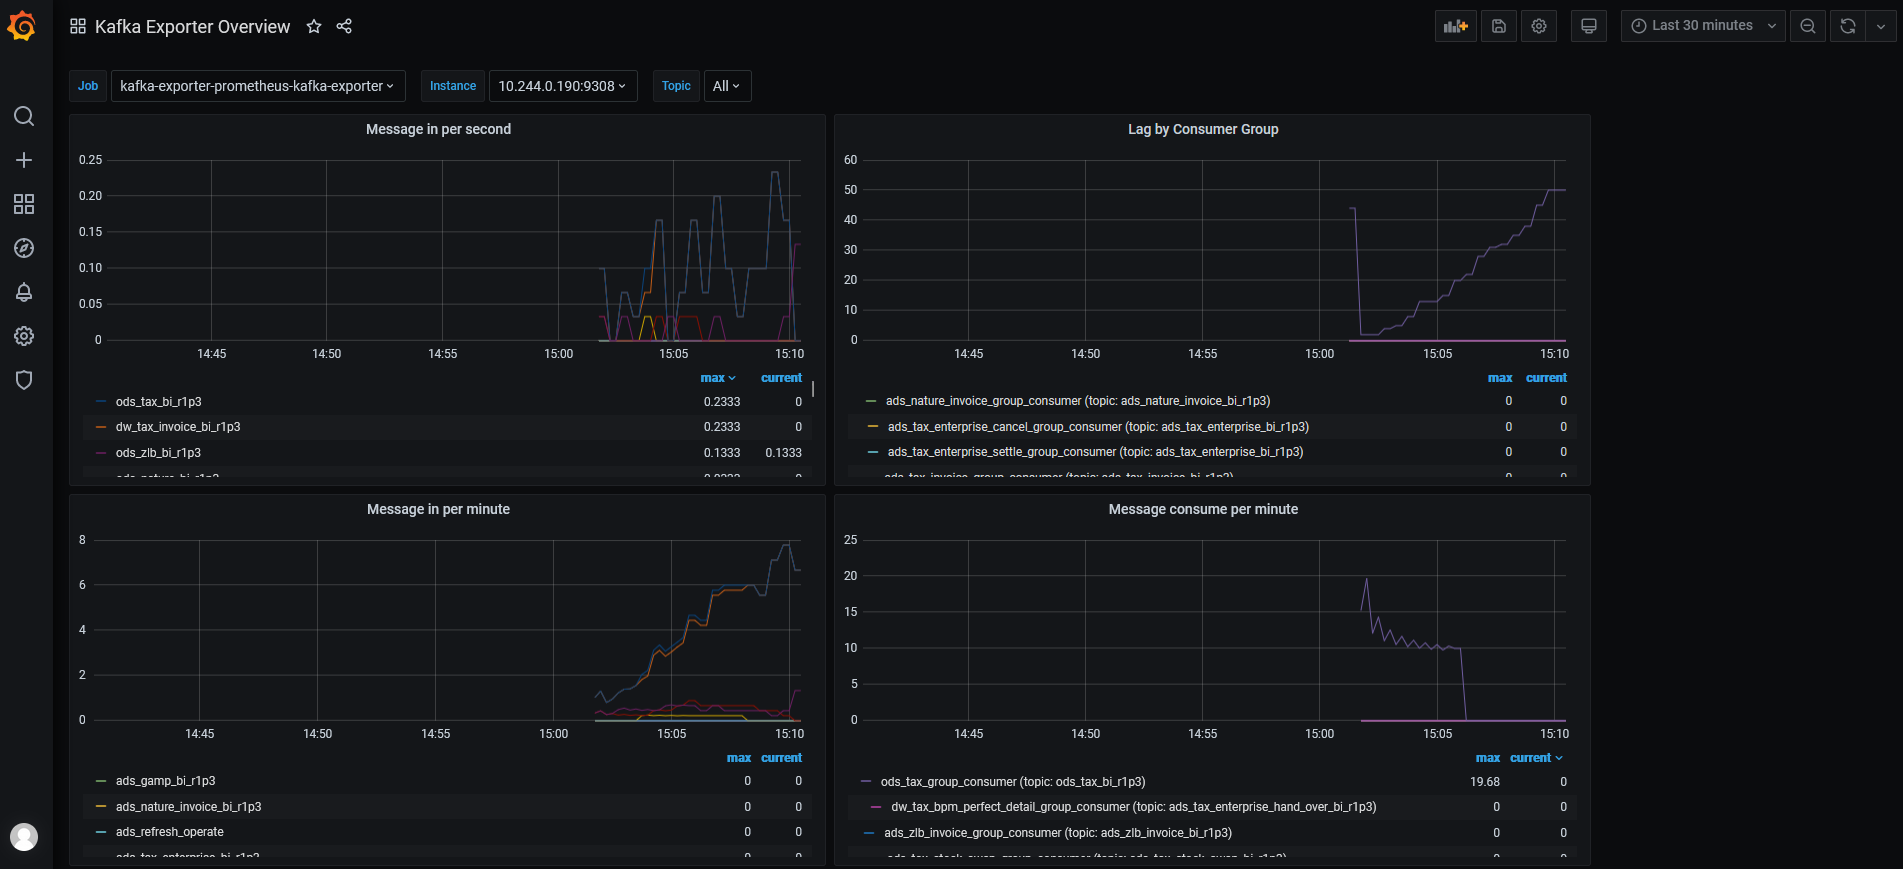1903x869 pixels.
Task: Open Server Admin shield icon
Action: [24, 380]
